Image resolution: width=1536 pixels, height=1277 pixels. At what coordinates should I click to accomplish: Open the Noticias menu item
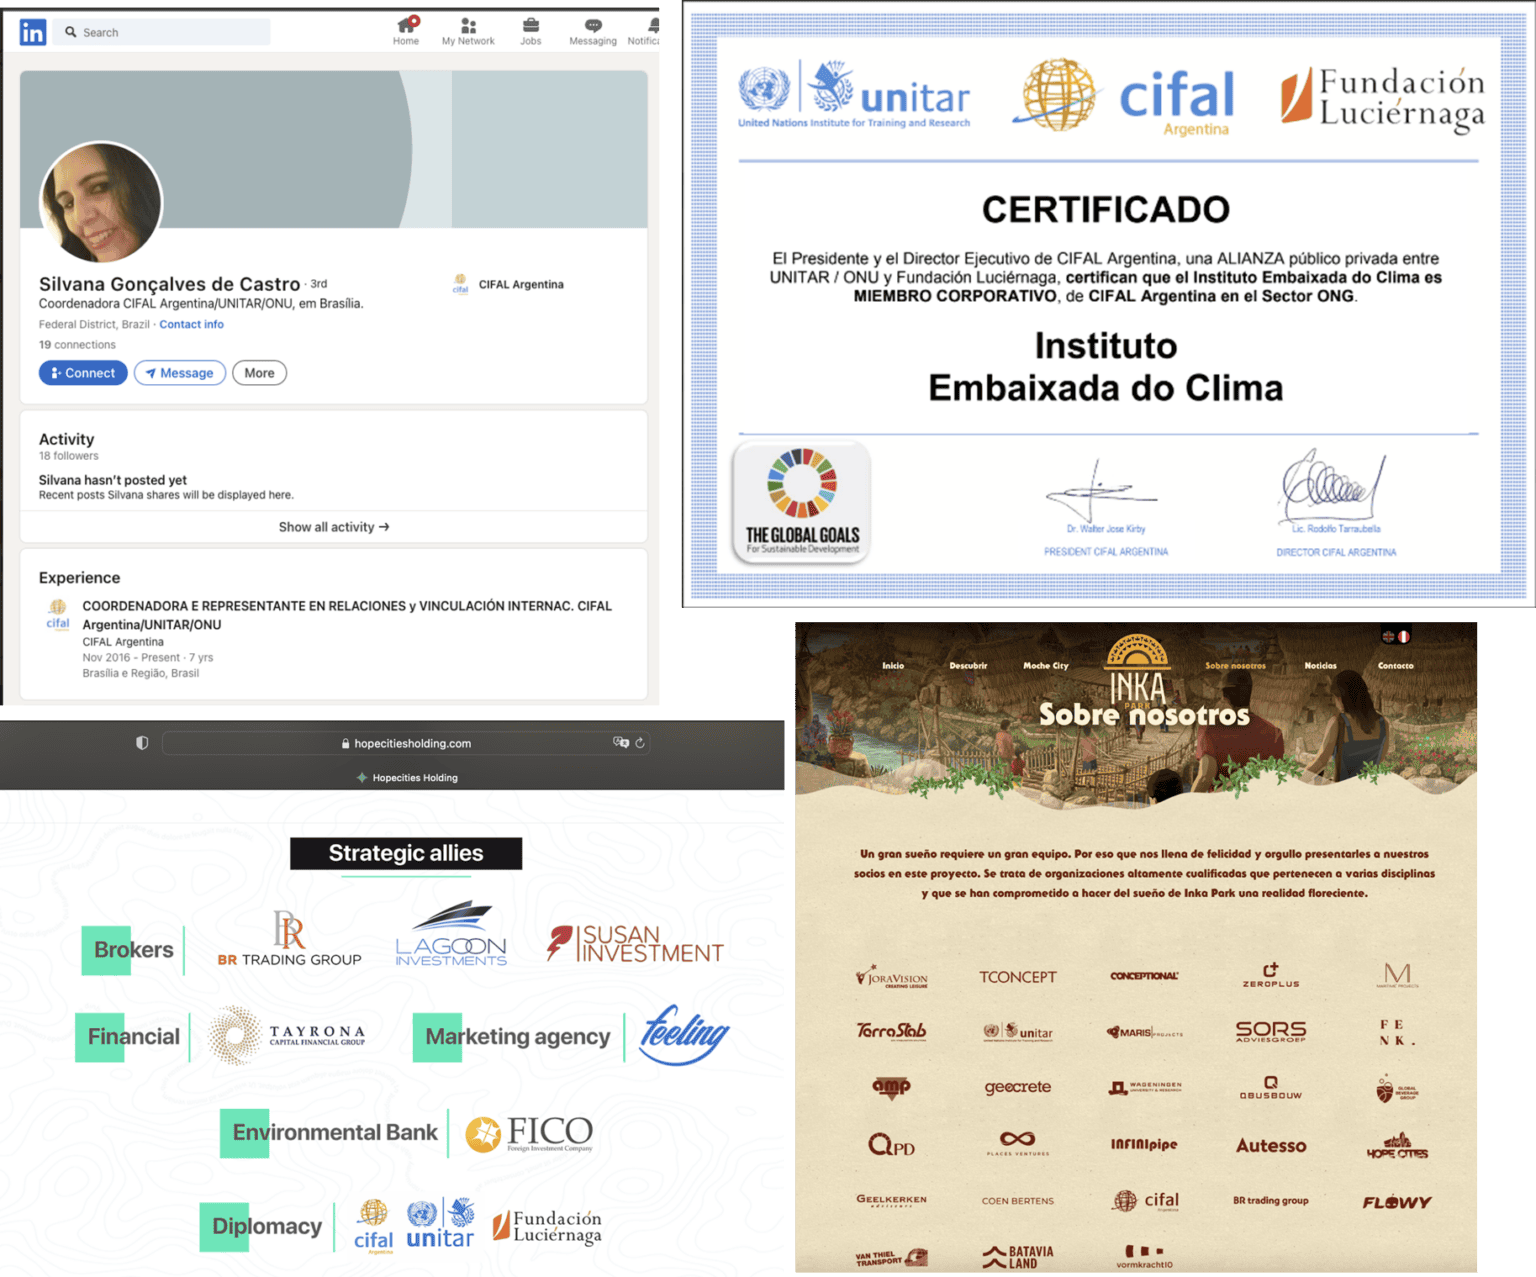coord(1321,665)
